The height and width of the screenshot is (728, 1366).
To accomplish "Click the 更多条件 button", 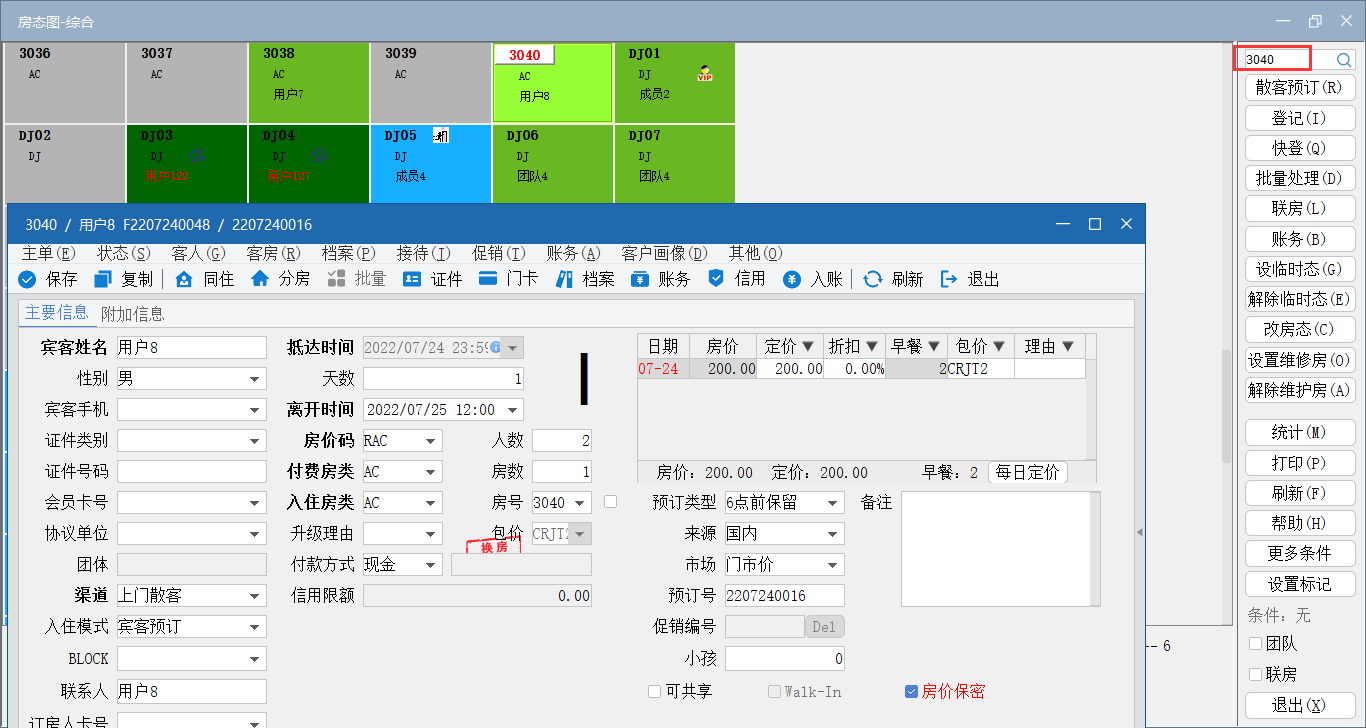I will tap(1300, 553).
